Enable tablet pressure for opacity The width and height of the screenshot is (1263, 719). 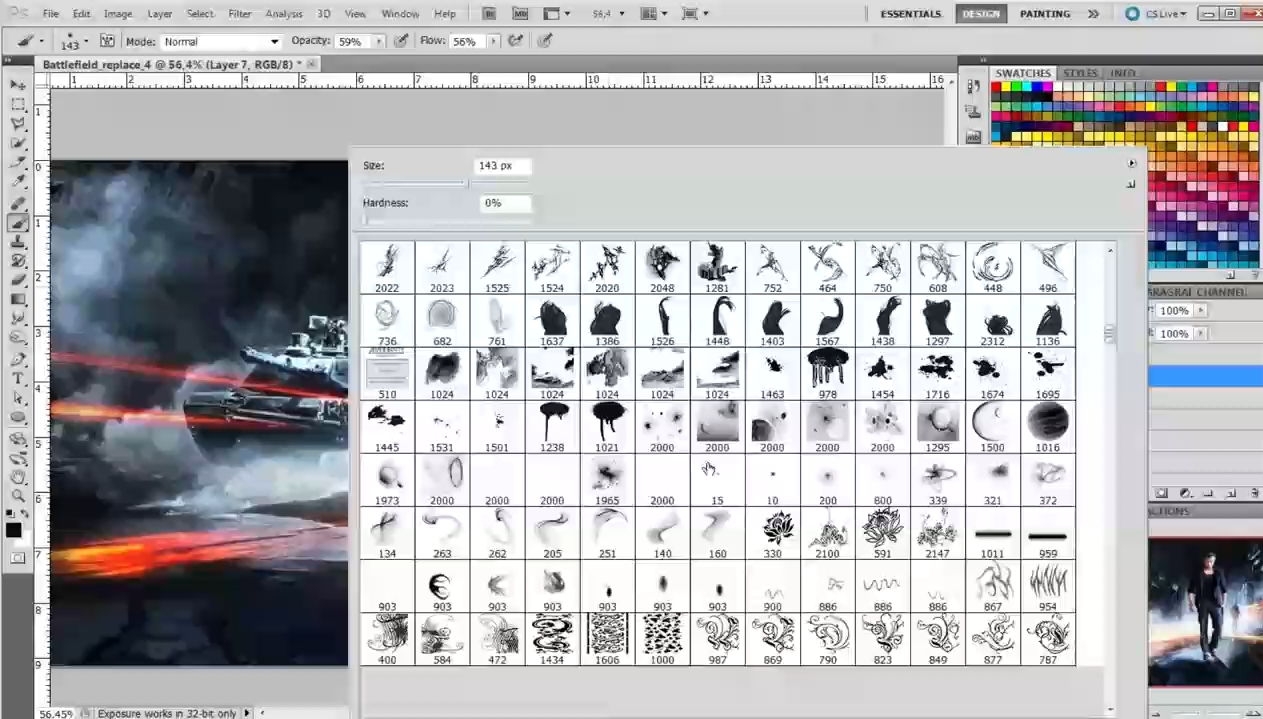401,41
